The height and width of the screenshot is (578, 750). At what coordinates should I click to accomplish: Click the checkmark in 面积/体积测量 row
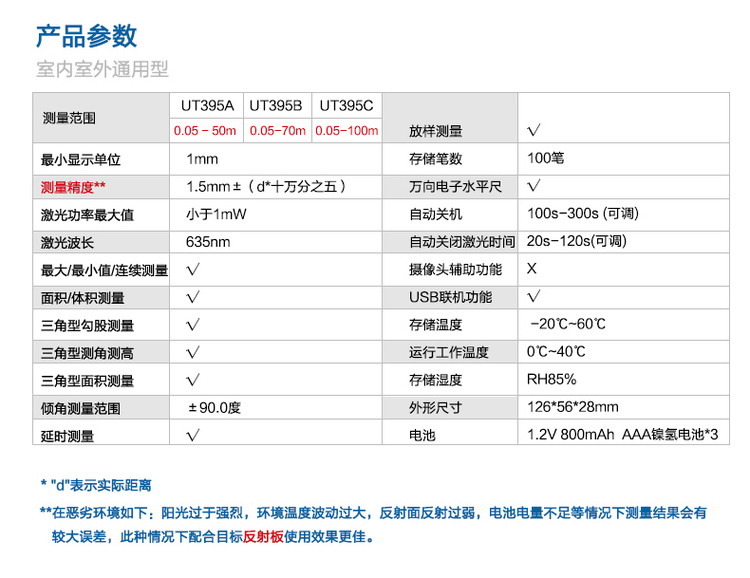193,297
